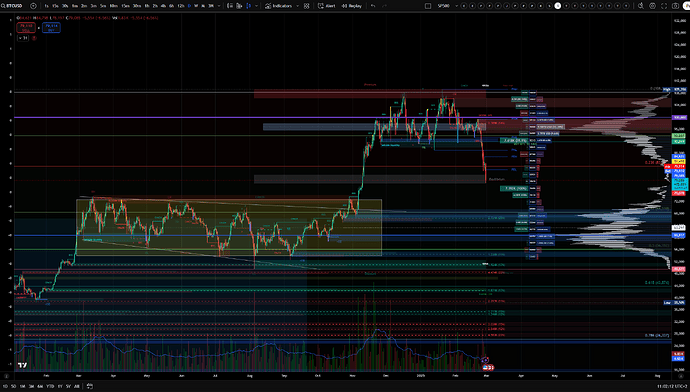Redo the last chart action
This screenshot has width=690, height=392.
(x=384, y=6)
